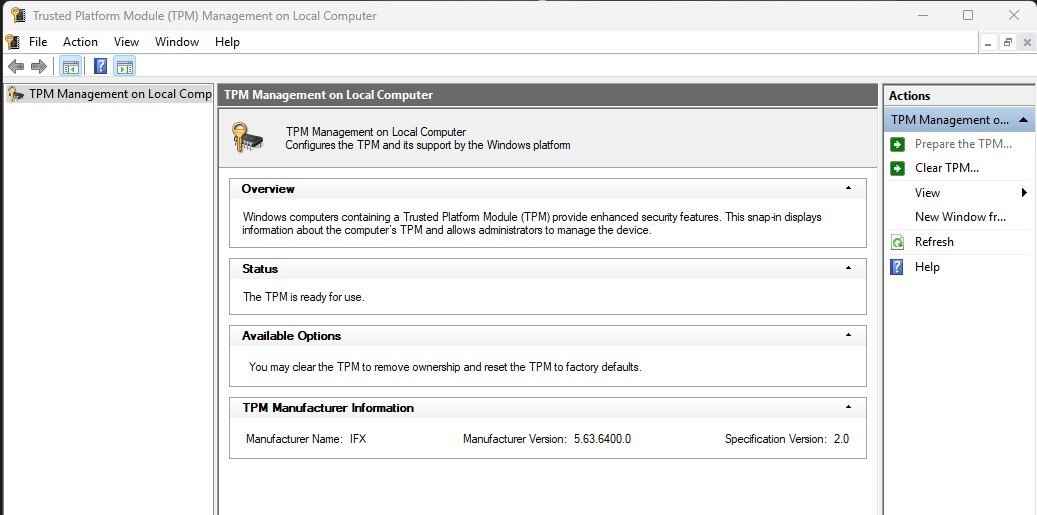Click the Clear TPM... action link
The width and height of the screenshot is (1037, 515).
(x=946, y=168)
